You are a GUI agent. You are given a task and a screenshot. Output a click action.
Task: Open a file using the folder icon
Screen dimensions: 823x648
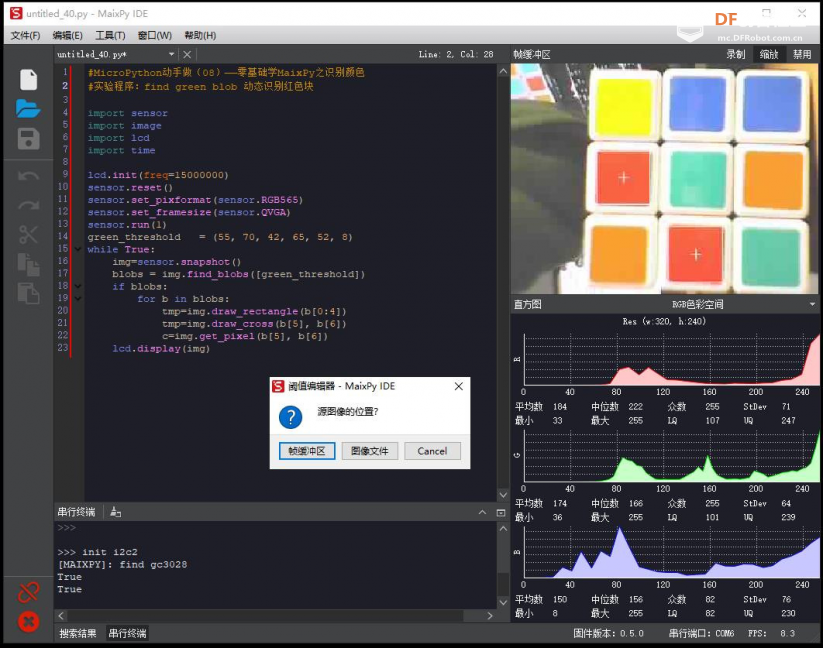pos(28,109)
